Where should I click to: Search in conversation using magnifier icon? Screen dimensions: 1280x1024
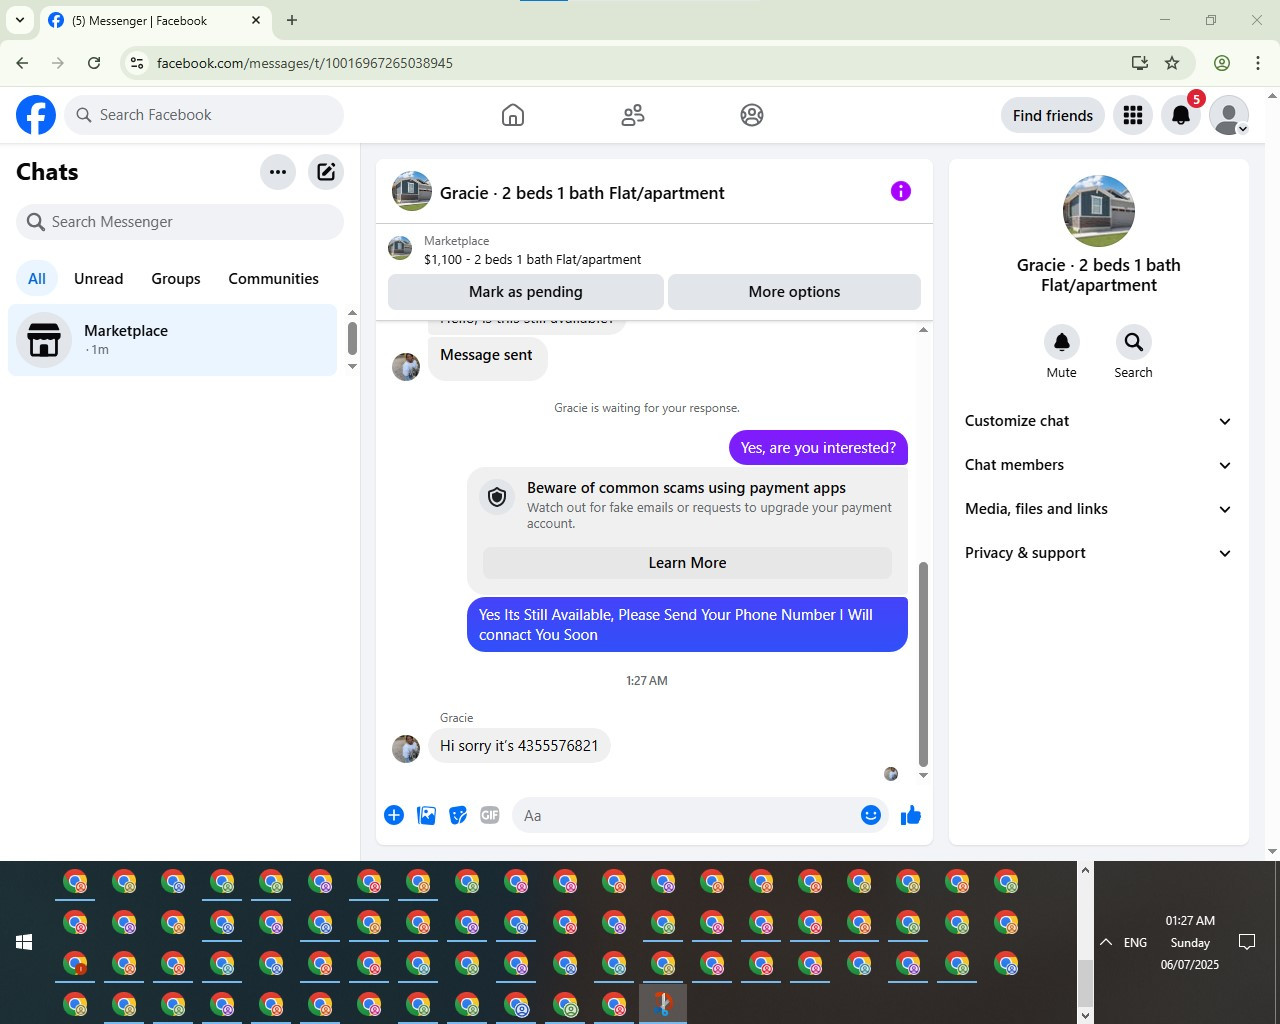(x=1133, y=342)
